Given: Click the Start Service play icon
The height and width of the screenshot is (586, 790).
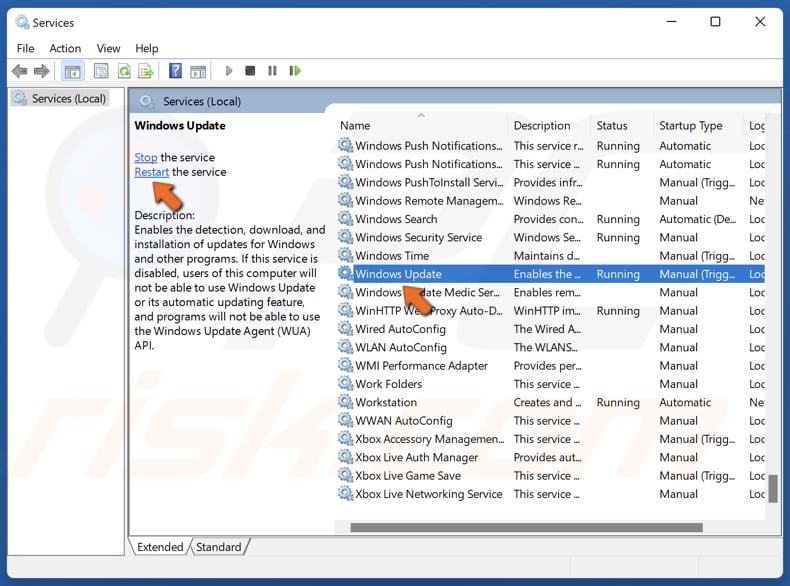Looking at the screenshot, I should 229,71.
